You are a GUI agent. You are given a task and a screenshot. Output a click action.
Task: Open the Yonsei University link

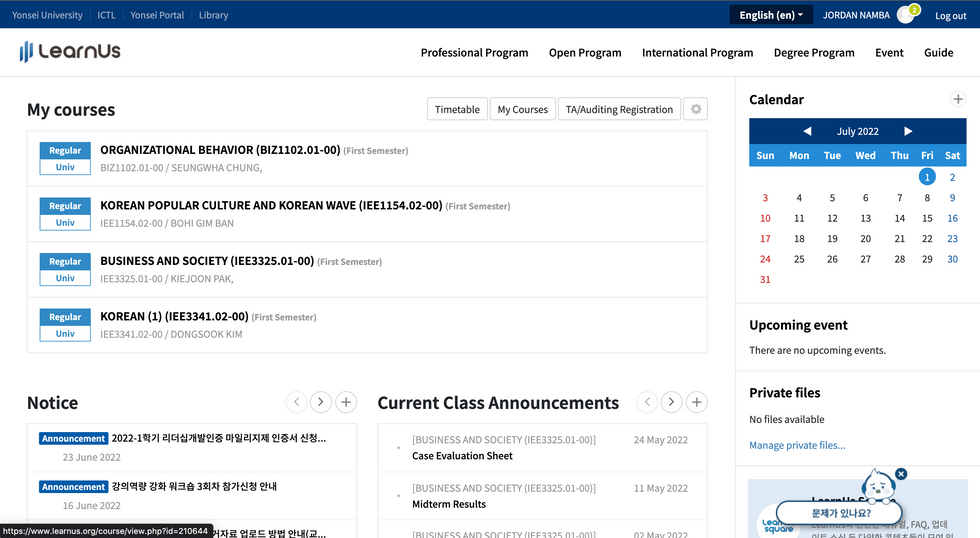(48, 15)
